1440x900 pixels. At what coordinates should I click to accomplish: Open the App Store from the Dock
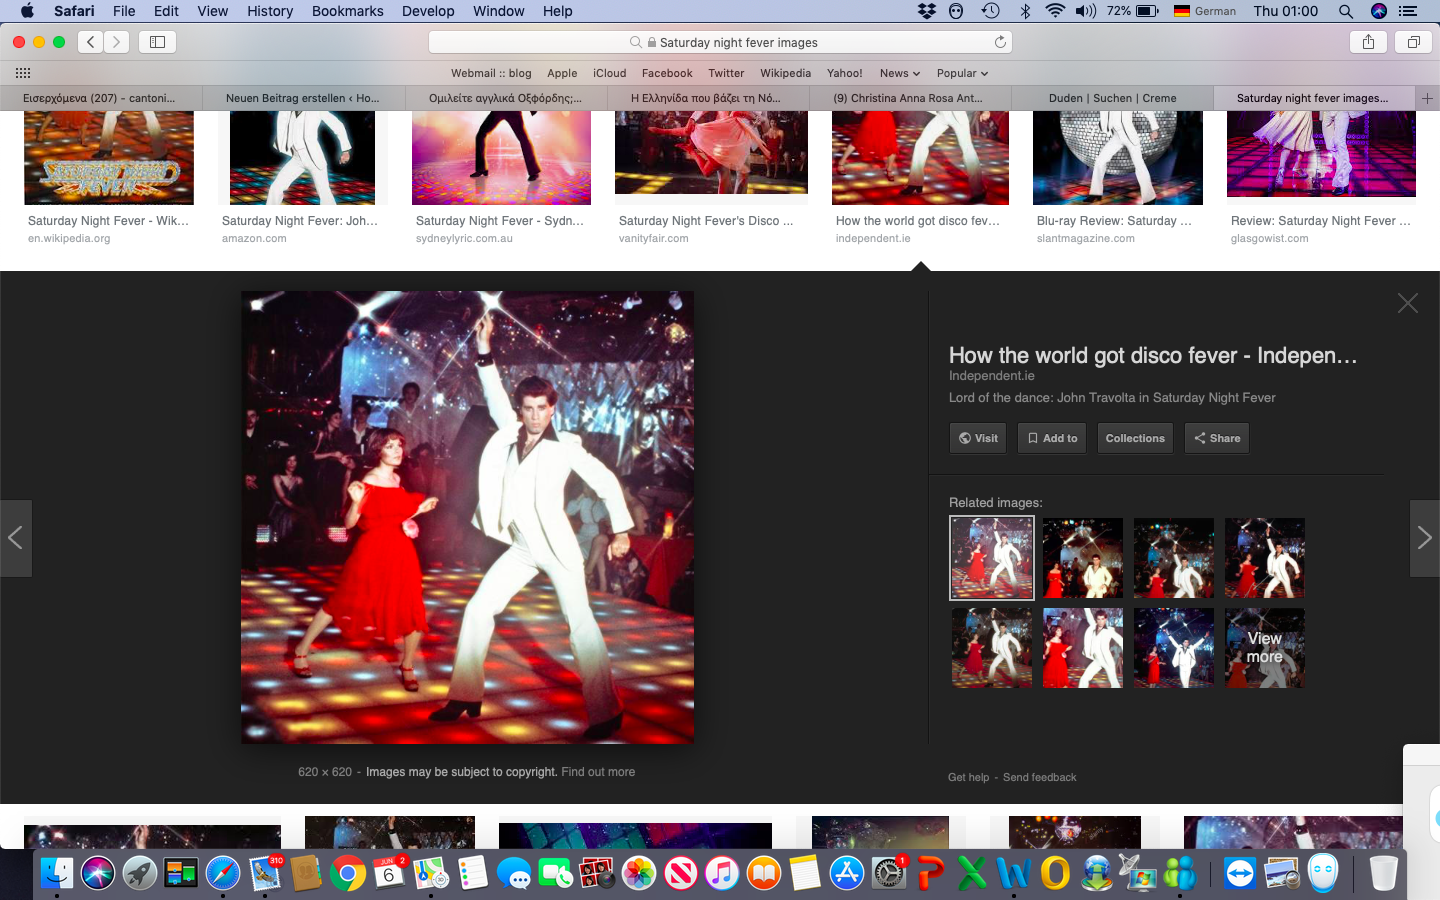pos(847,873)
